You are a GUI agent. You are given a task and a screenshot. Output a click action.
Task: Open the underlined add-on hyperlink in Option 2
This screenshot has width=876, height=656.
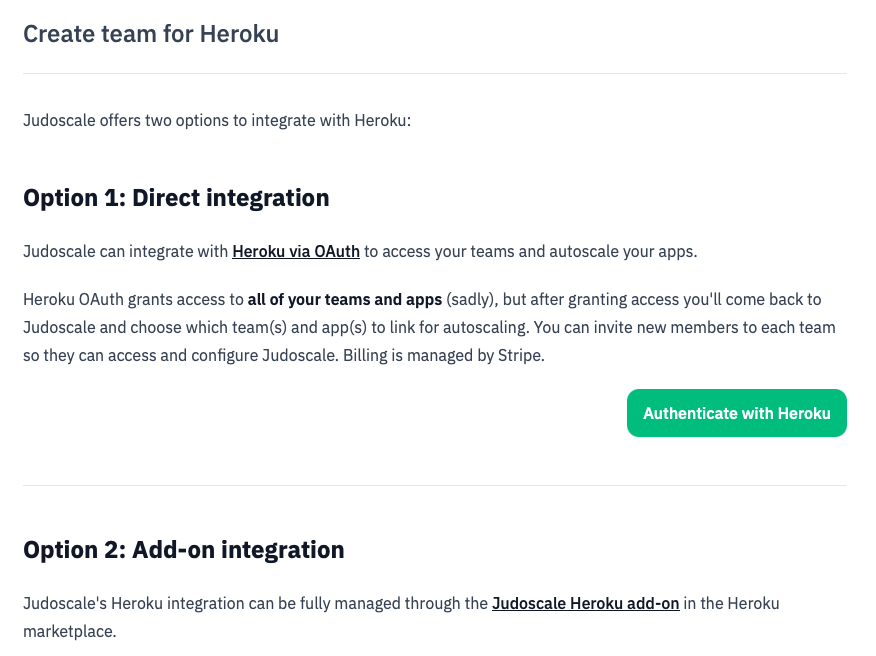(585, 603)
